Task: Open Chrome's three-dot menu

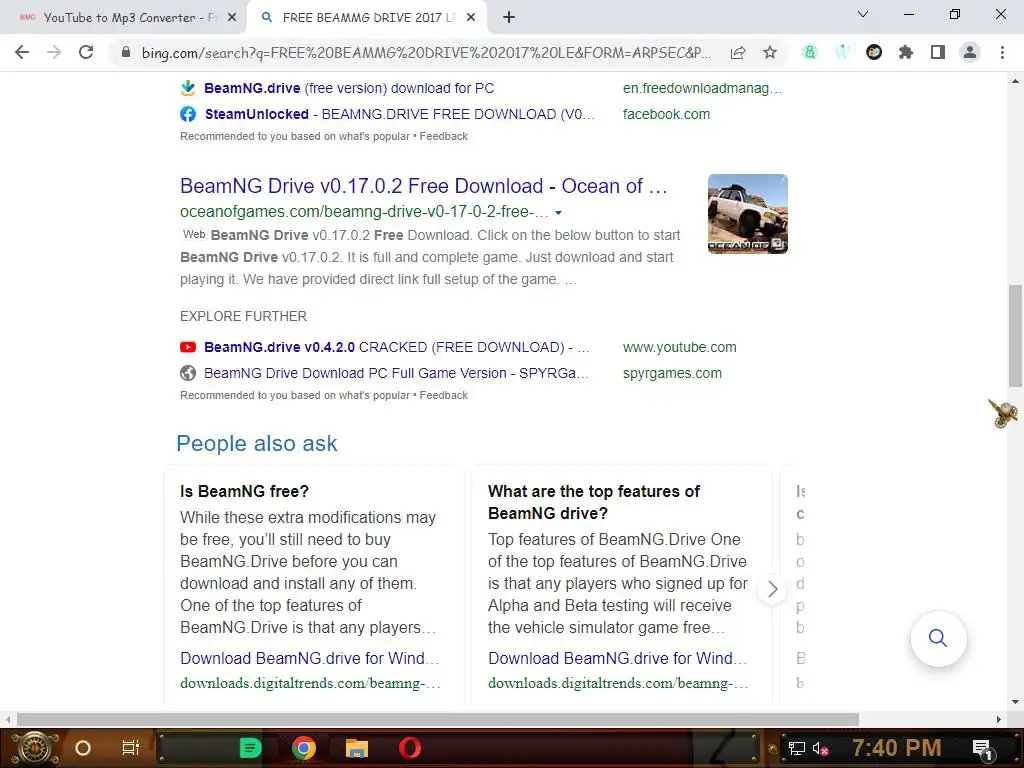Action: pos(1002,52)
